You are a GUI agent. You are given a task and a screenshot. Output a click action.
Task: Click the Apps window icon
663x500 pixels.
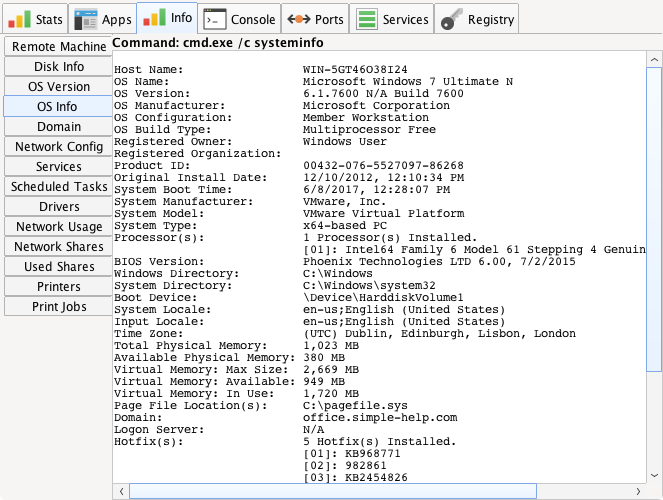(x=86, y=19)
